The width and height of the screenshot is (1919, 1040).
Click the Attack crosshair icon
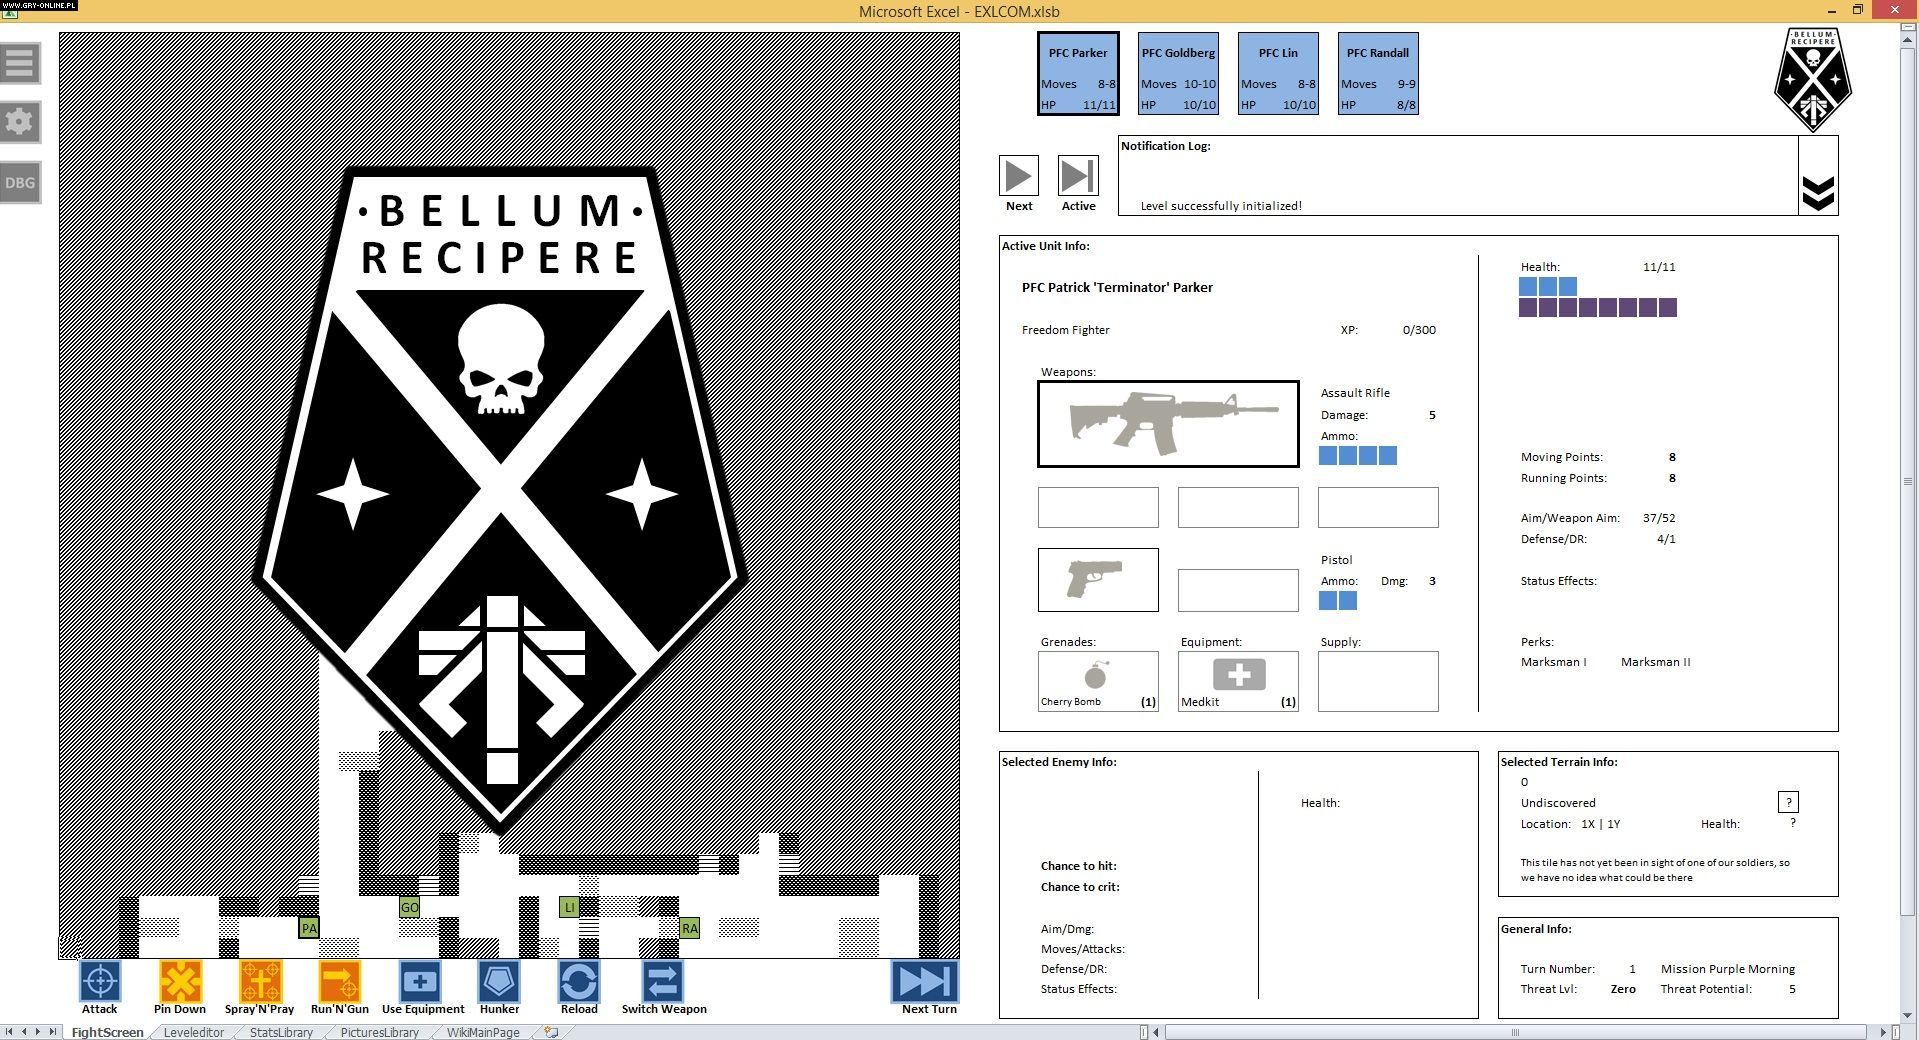pos(100,982)
